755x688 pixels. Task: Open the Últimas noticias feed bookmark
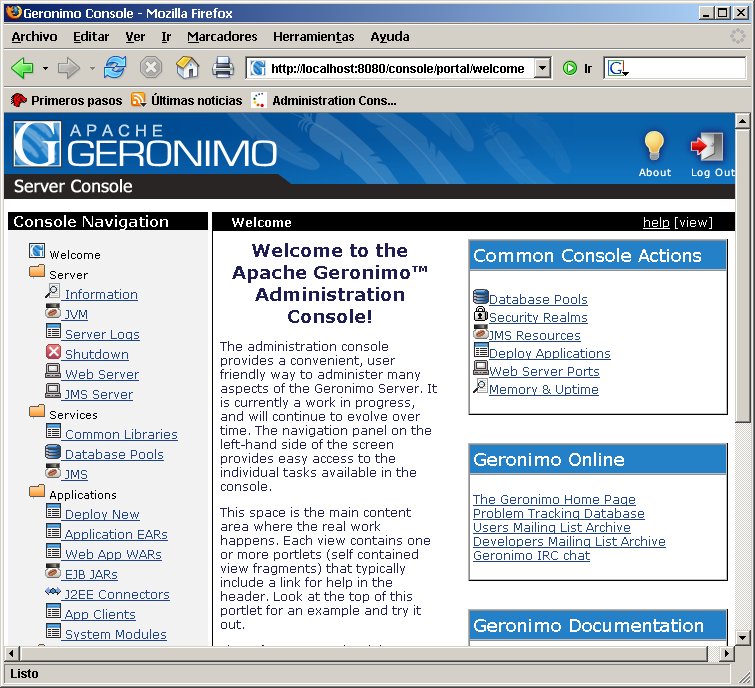point(187,100)
